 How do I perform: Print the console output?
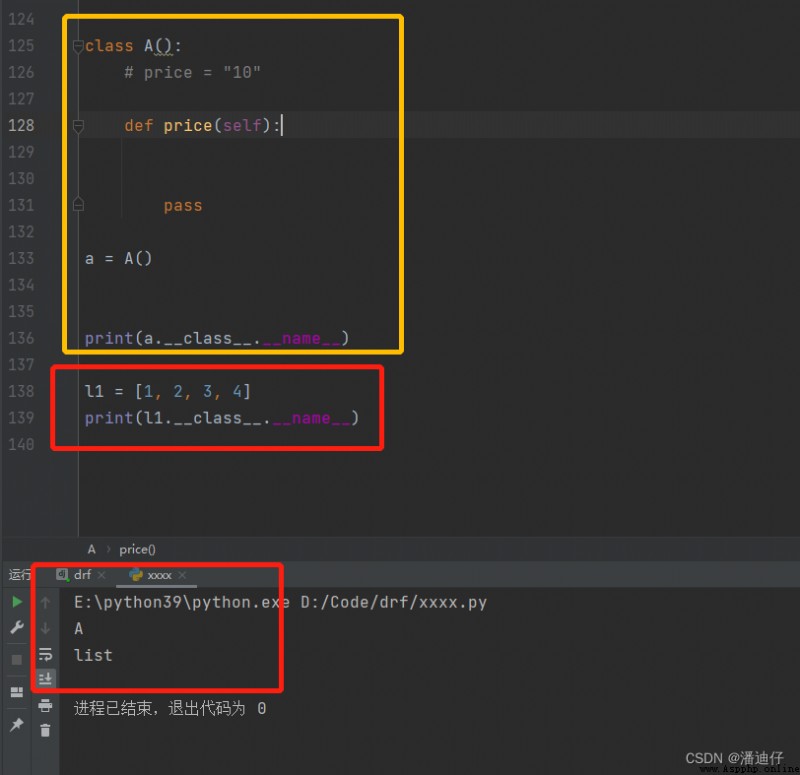[x=45, y=706]
